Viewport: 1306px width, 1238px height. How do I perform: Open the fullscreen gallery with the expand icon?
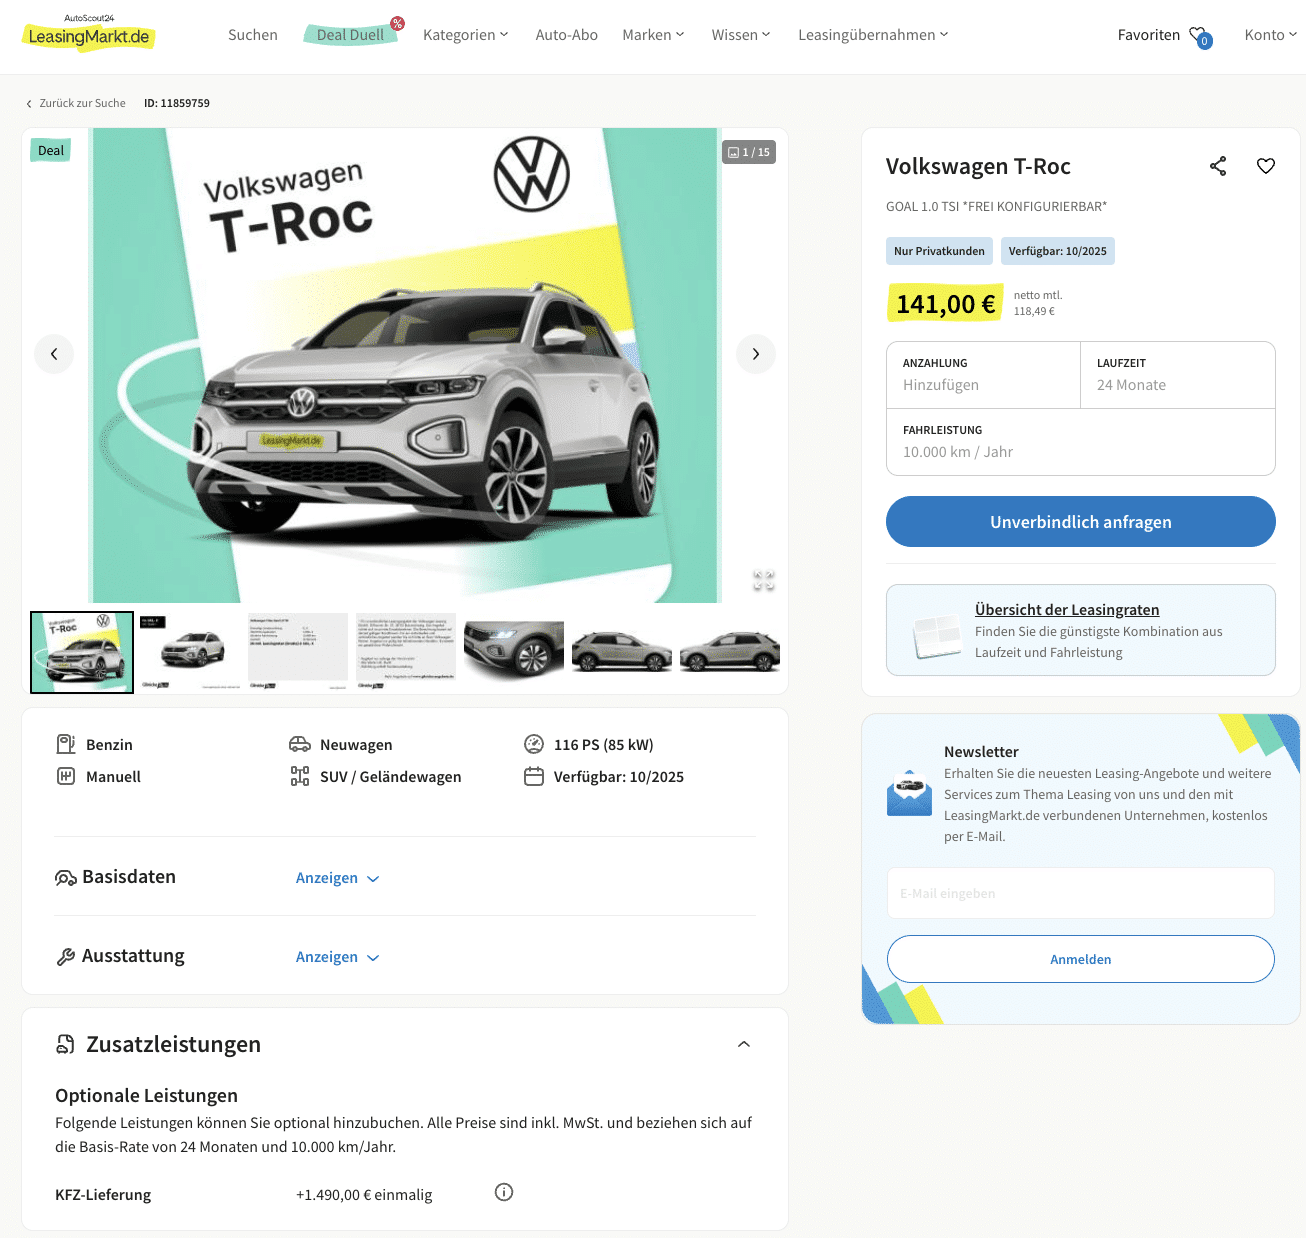[x=764, y=580]
